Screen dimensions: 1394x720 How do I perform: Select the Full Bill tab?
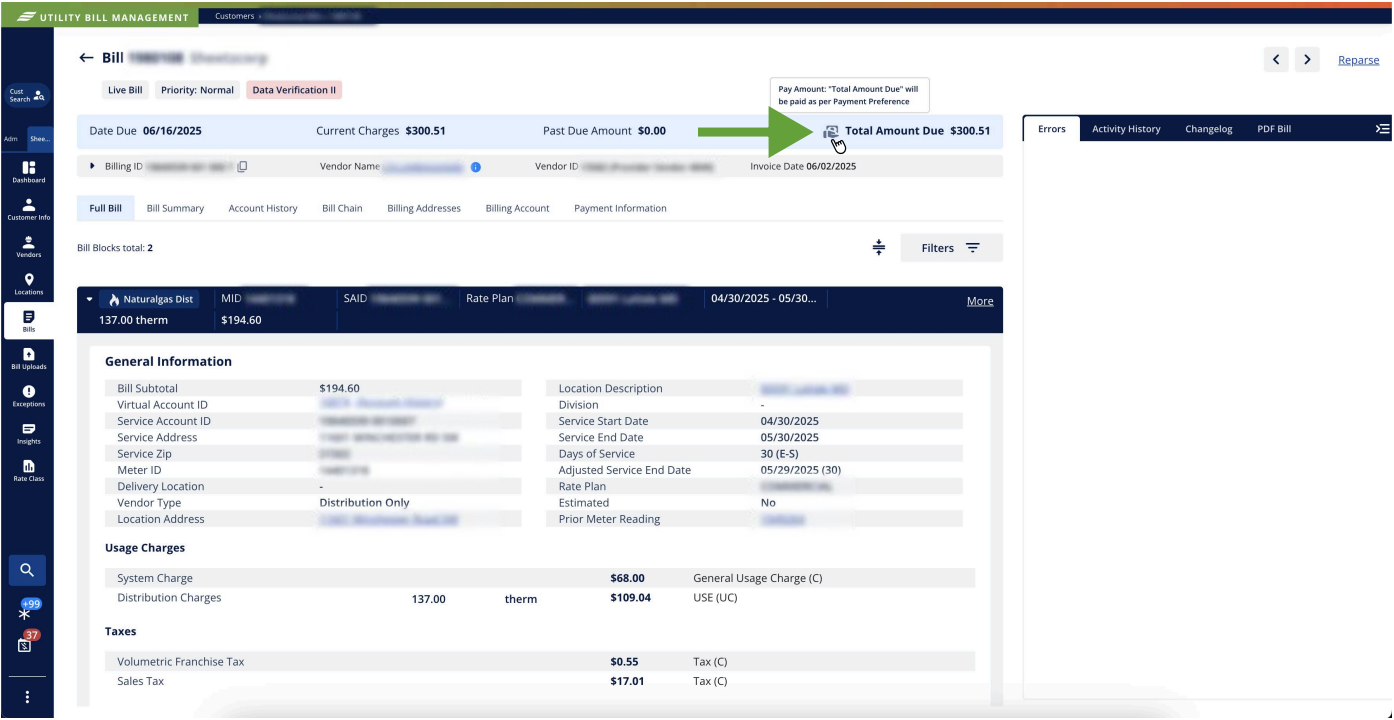tap(105, 208)
